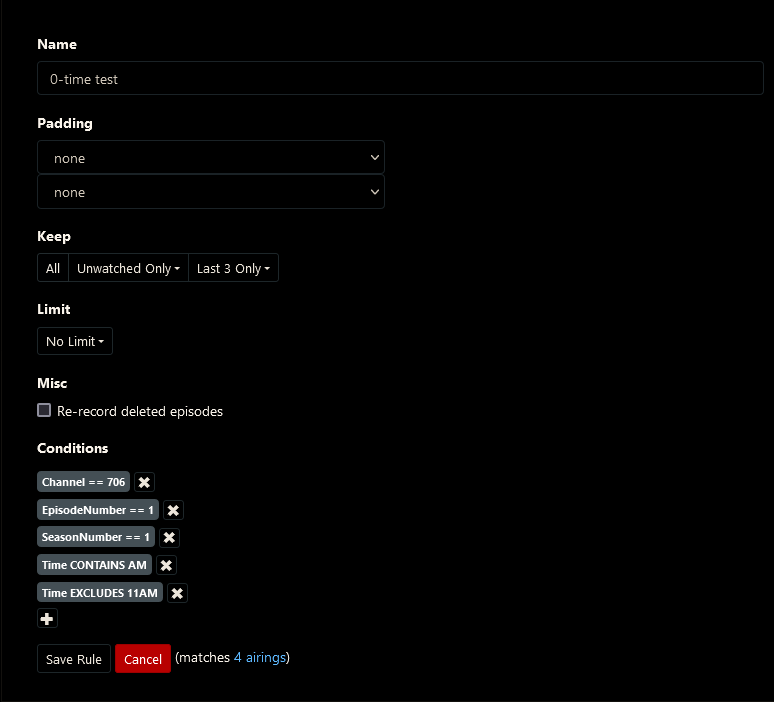Screen dimensions: 774x702
Task: Add a new condition with plus icon
Action: pos(47,619)
